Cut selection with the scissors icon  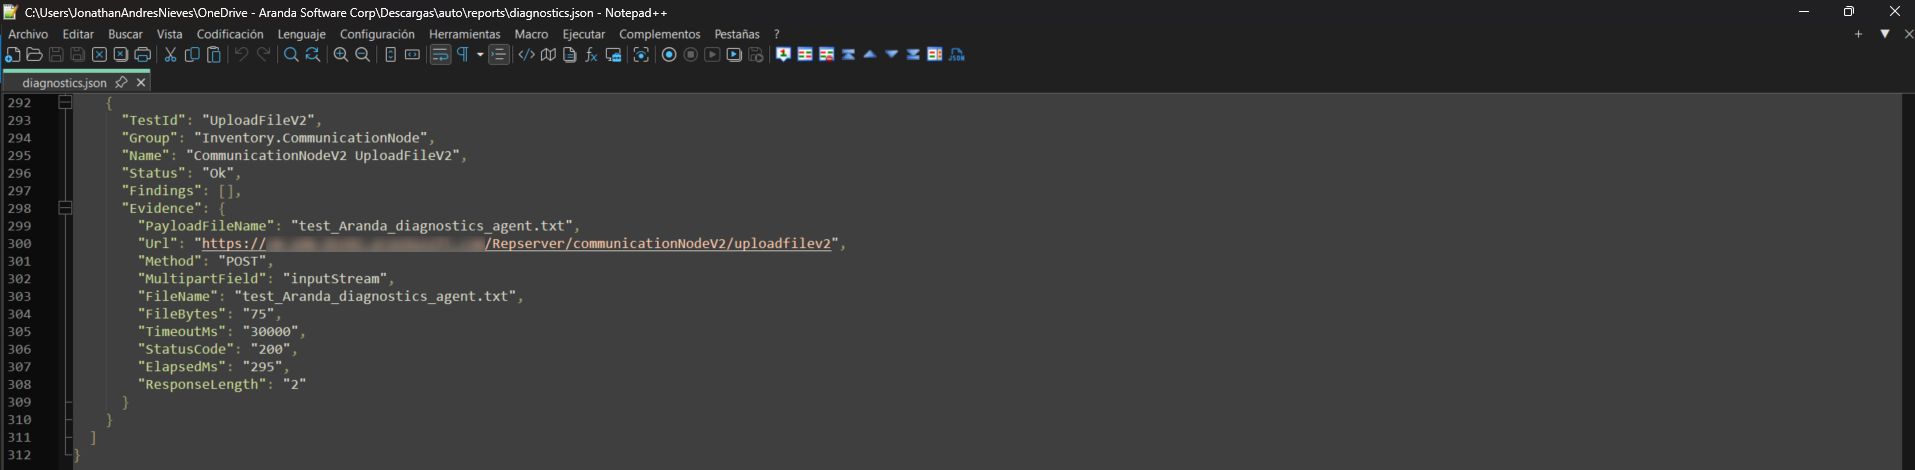171,55
